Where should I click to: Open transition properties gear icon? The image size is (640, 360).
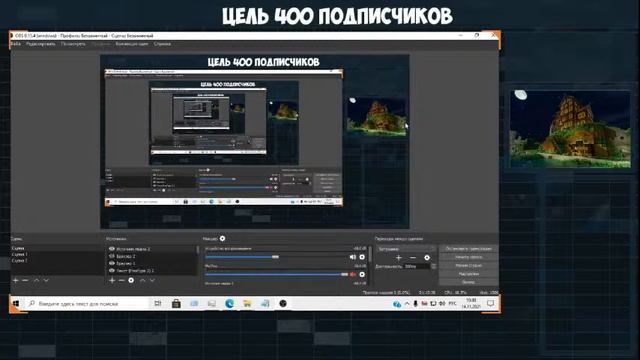point(427,258)
